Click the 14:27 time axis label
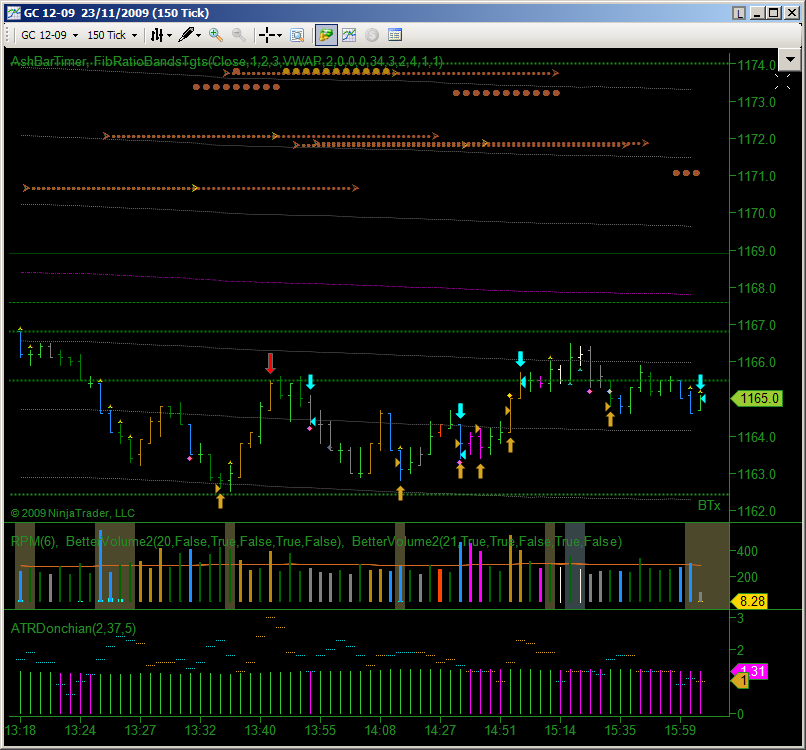This screenshot has height=750, width=806. tap(440, 730)
